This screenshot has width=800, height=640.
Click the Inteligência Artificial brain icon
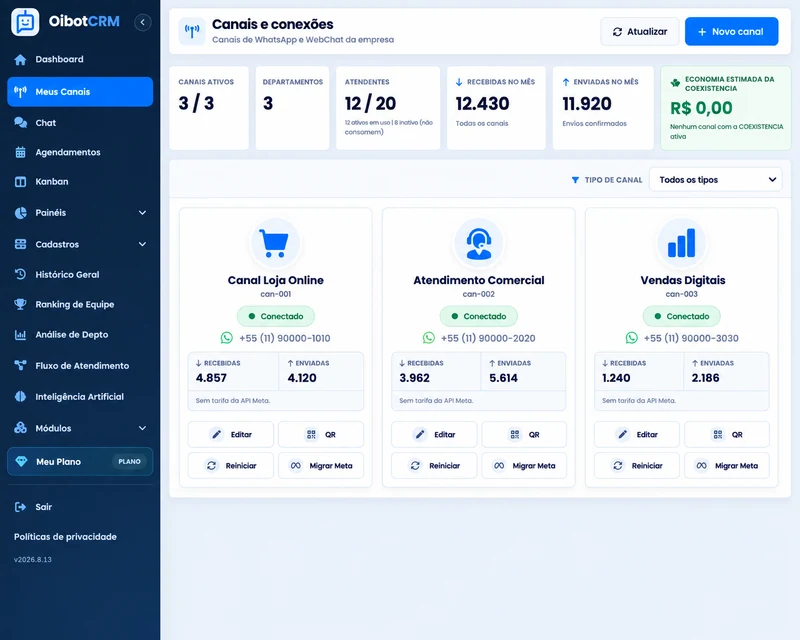(20, 397)
